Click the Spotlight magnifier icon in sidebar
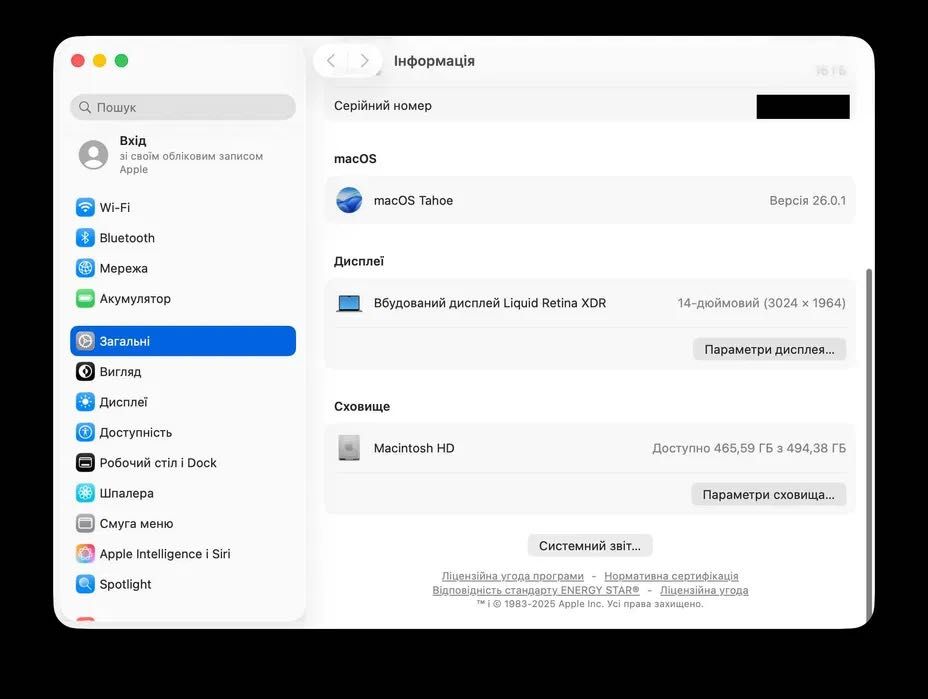Screen dimensions: 928x699 click(85, 584)
